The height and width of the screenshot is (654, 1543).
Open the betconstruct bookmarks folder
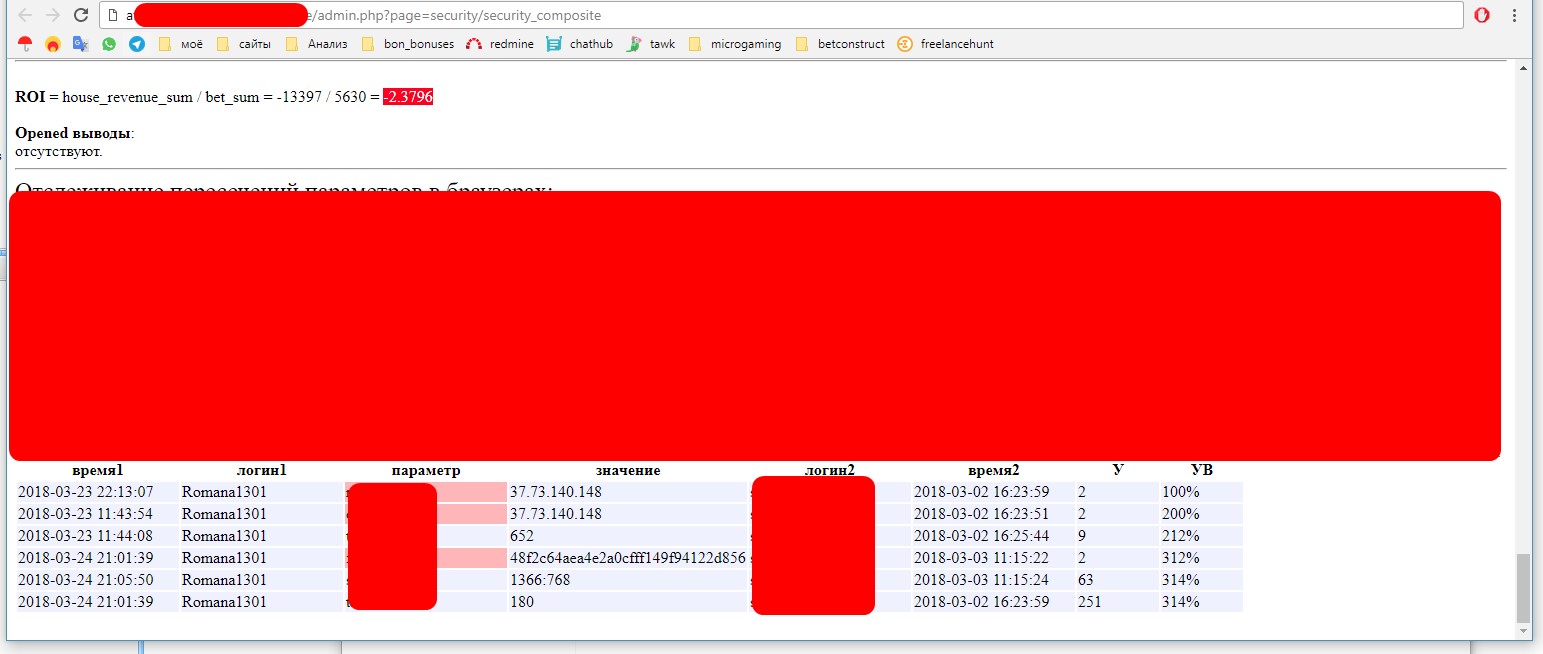click(x=840, y=44)
